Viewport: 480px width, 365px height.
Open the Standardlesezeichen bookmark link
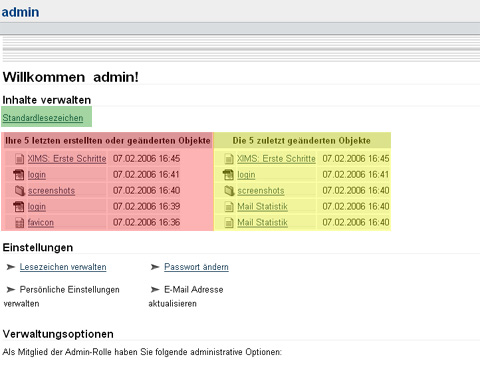tap(43, 118)
